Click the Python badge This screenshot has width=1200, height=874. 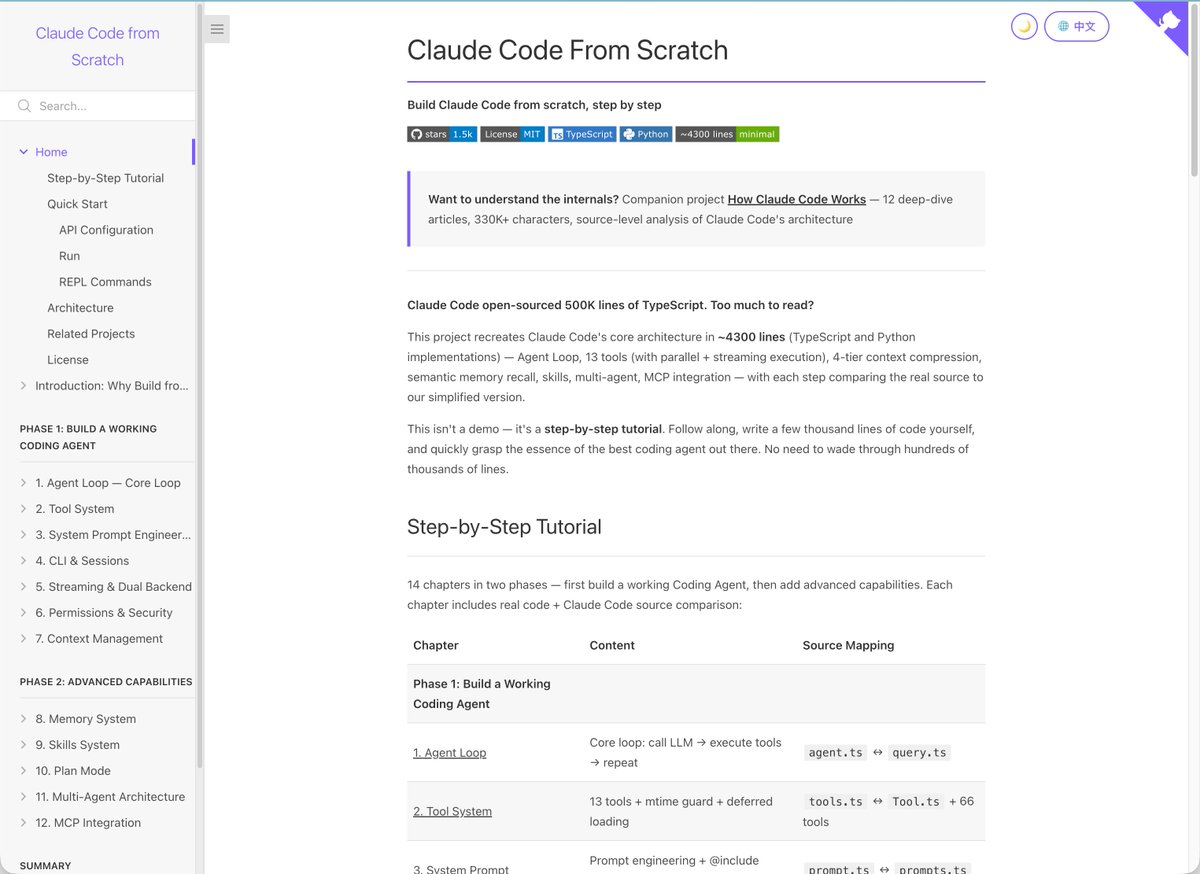646,134
